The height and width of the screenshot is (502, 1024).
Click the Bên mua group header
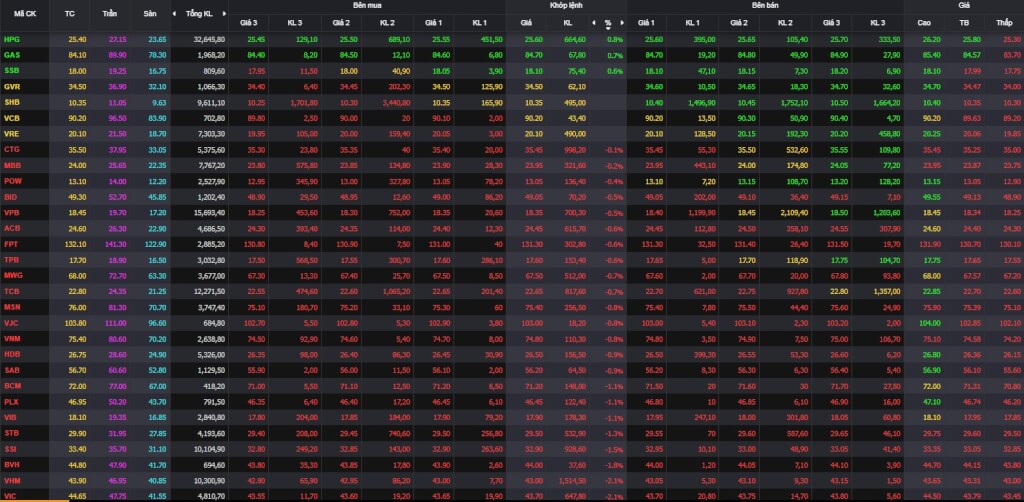click(x=369, y=5)
